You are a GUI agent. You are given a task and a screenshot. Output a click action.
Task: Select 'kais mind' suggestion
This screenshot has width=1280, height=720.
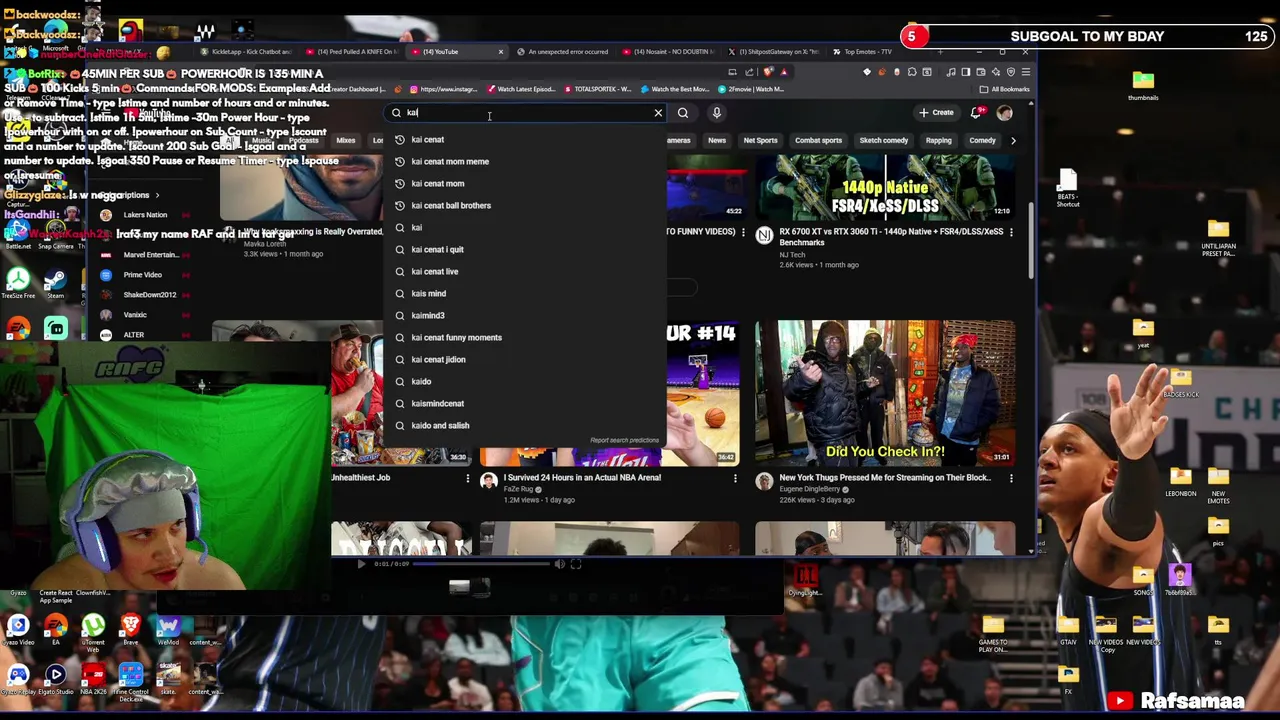coord(527,293)
